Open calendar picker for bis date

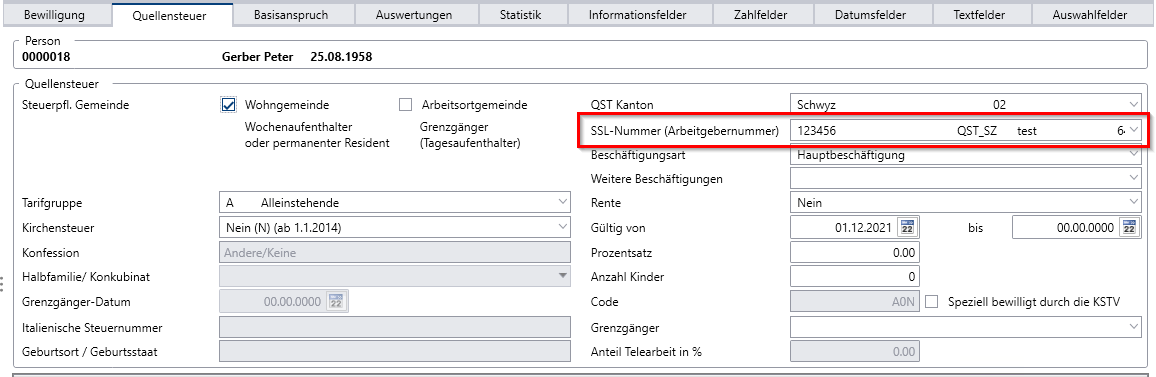click(1129, 227)
